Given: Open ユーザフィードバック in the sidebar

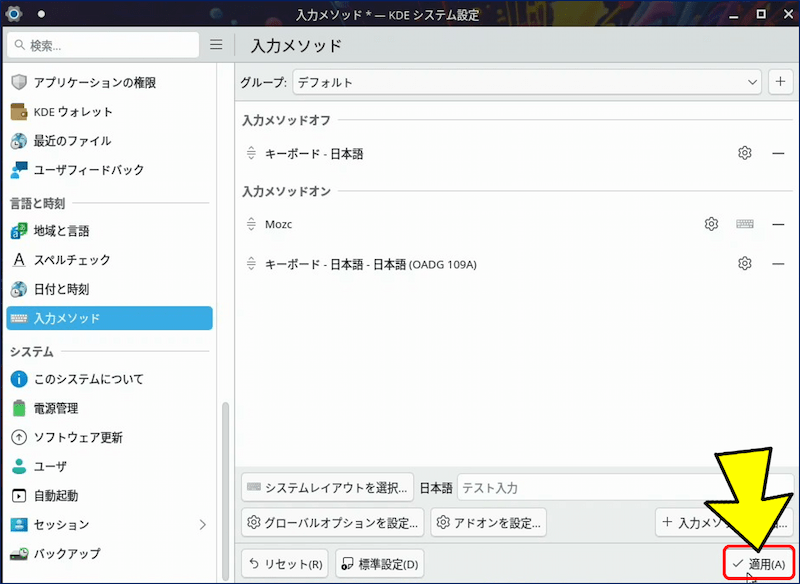Looking at the screenshot, I should tap(109, 170).
